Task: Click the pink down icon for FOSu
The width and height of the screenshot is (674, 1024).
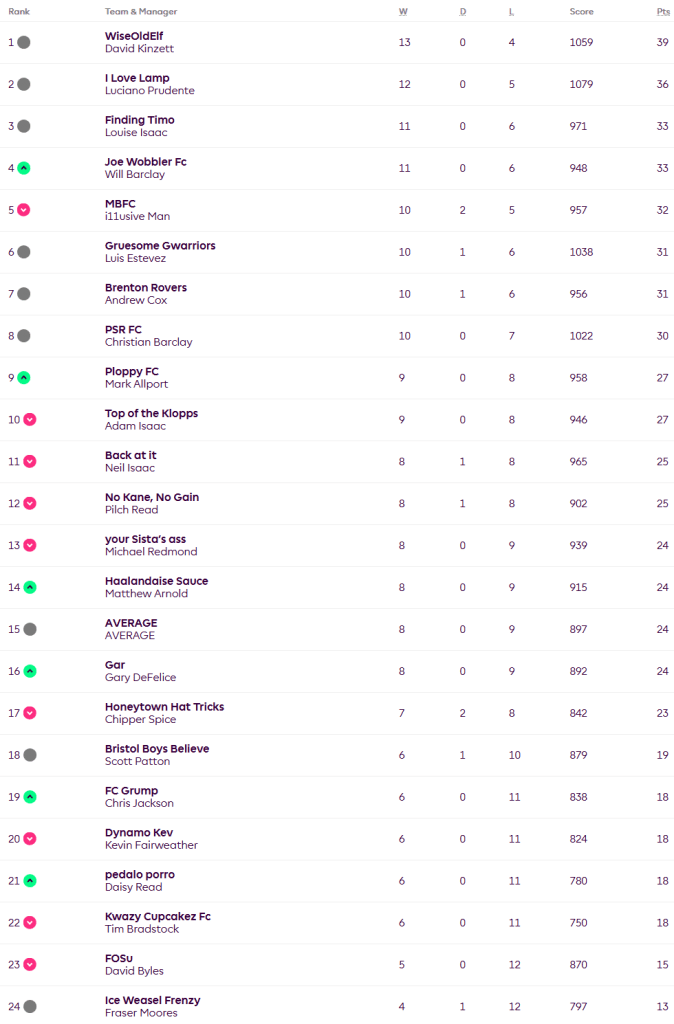Action: point(30,965)
